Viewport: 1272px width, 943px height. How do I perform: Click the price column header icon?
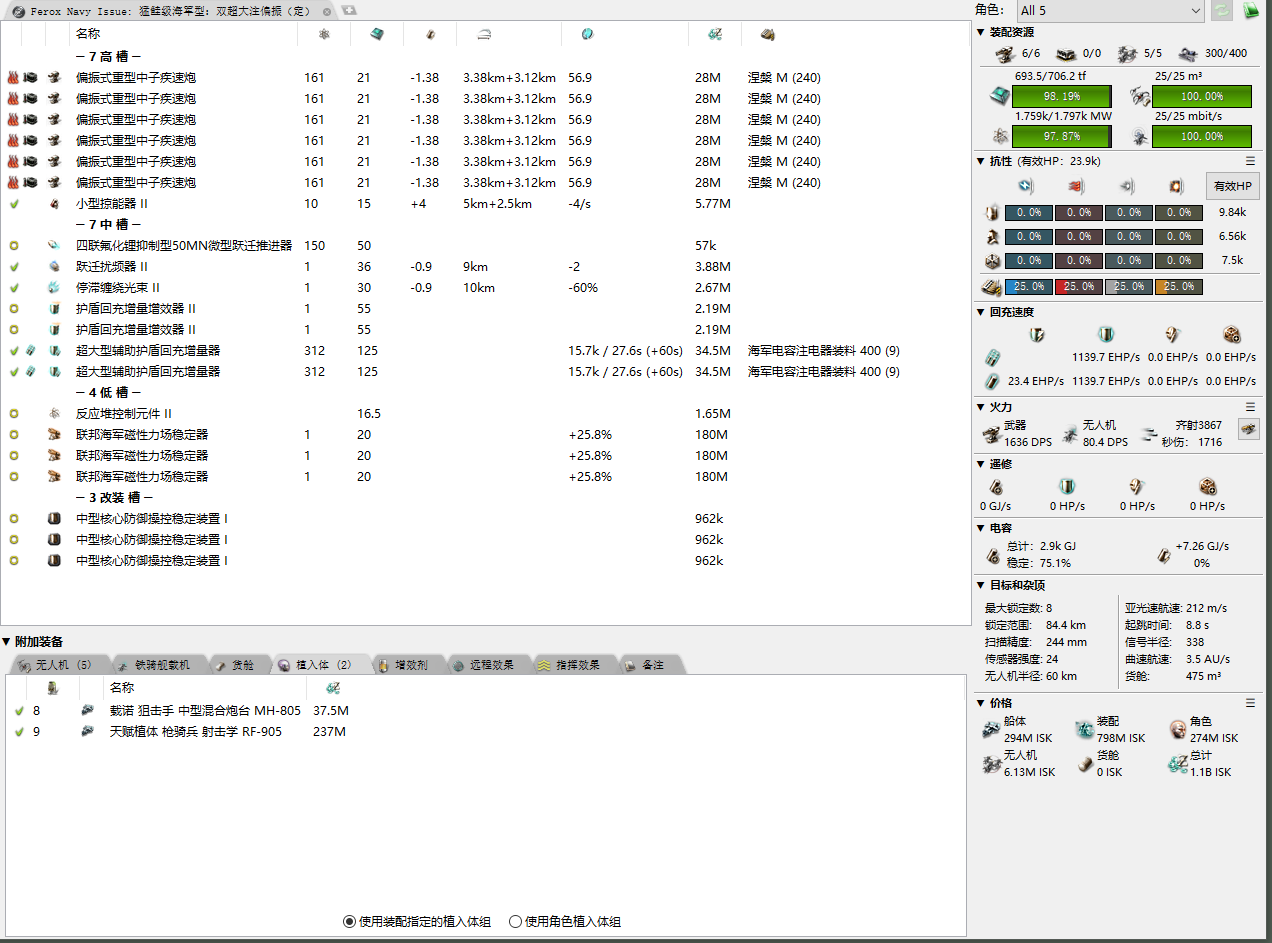(x=714, y=34)
